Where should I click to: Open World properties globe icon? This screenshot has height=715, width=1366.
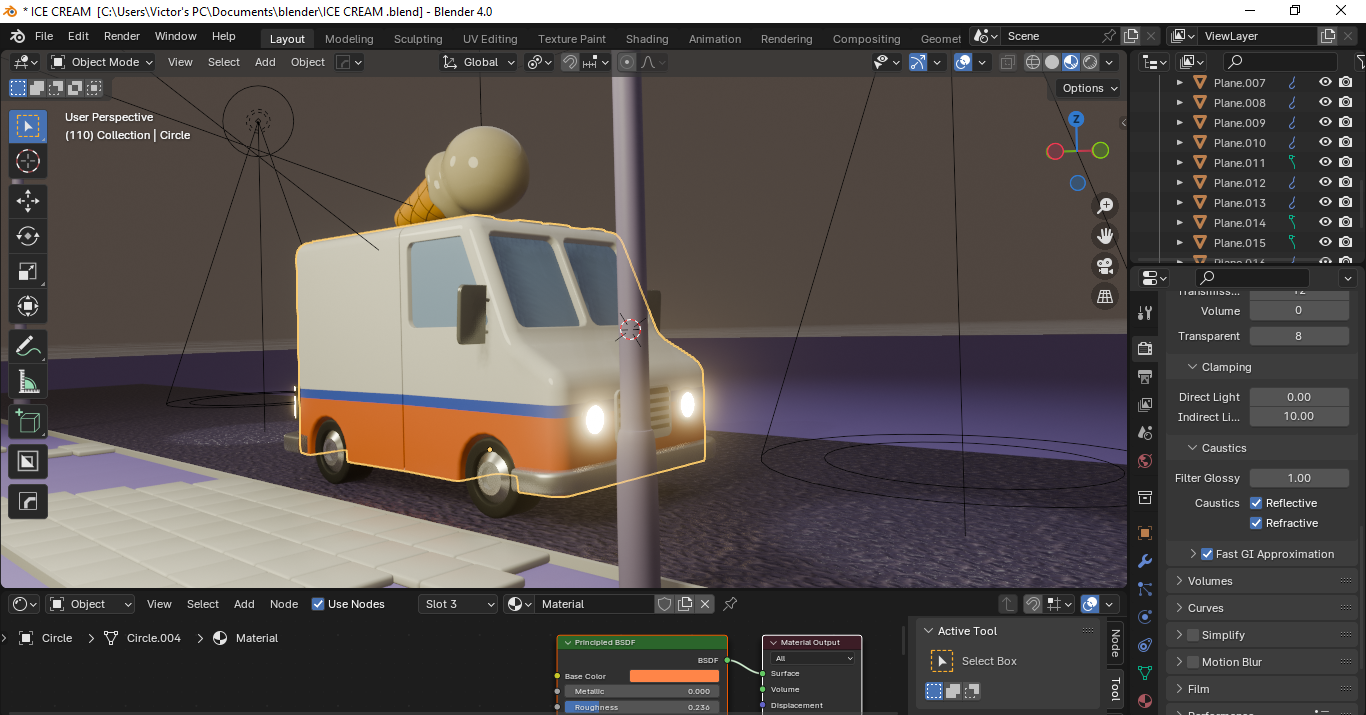click(x=1145, y=460)
